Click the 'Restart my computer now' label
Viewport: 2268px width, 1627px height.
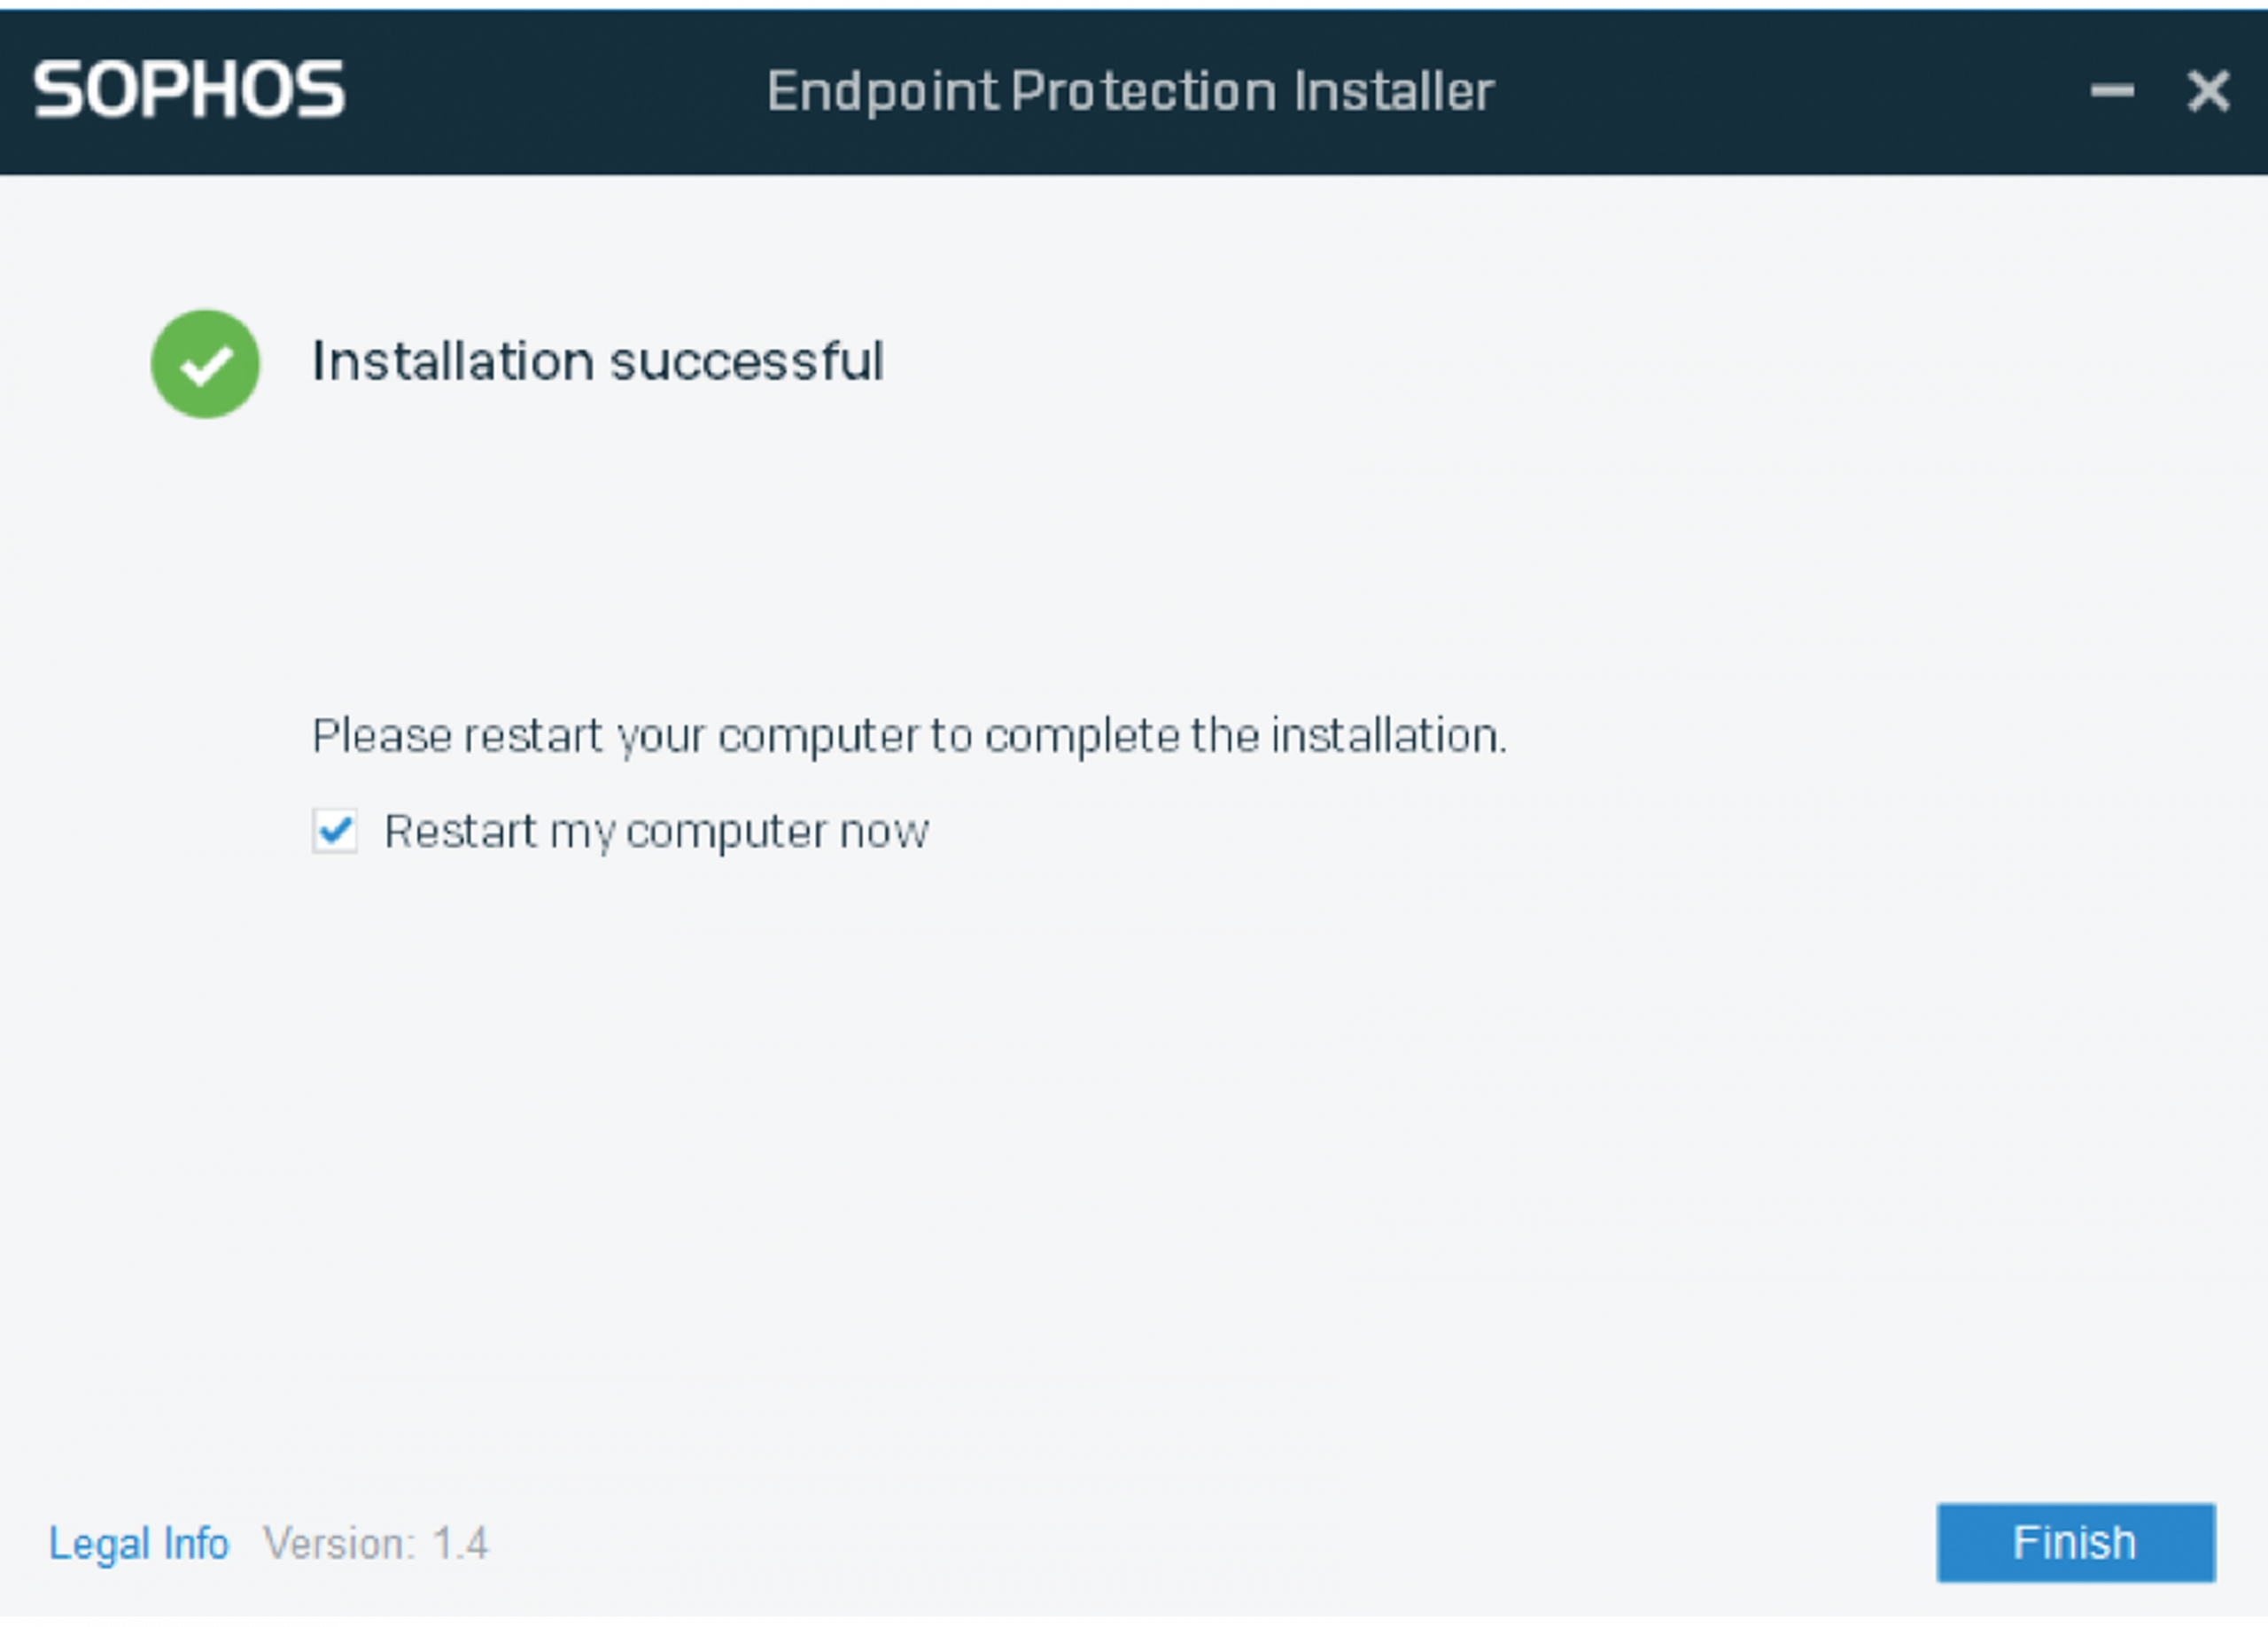[657, 832]
